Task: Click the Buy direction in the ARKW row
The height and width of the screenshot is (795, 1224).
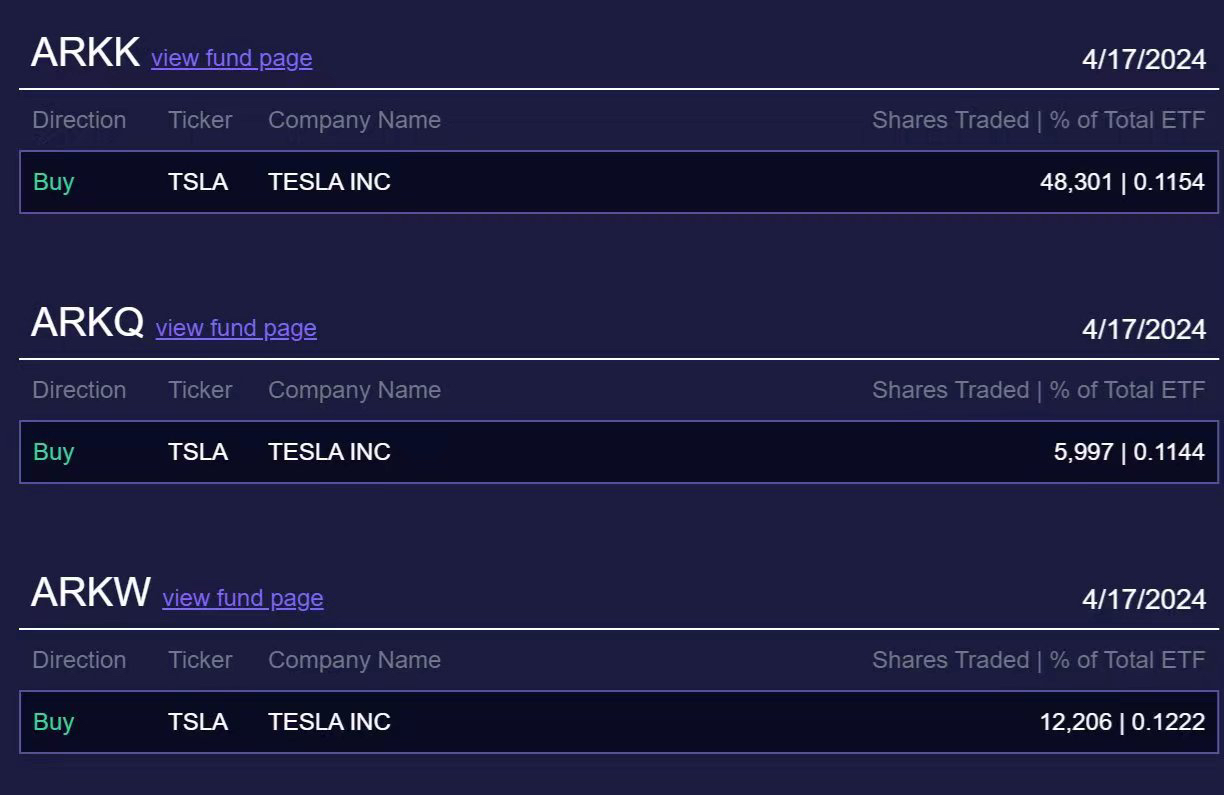Action: [54, 722]
